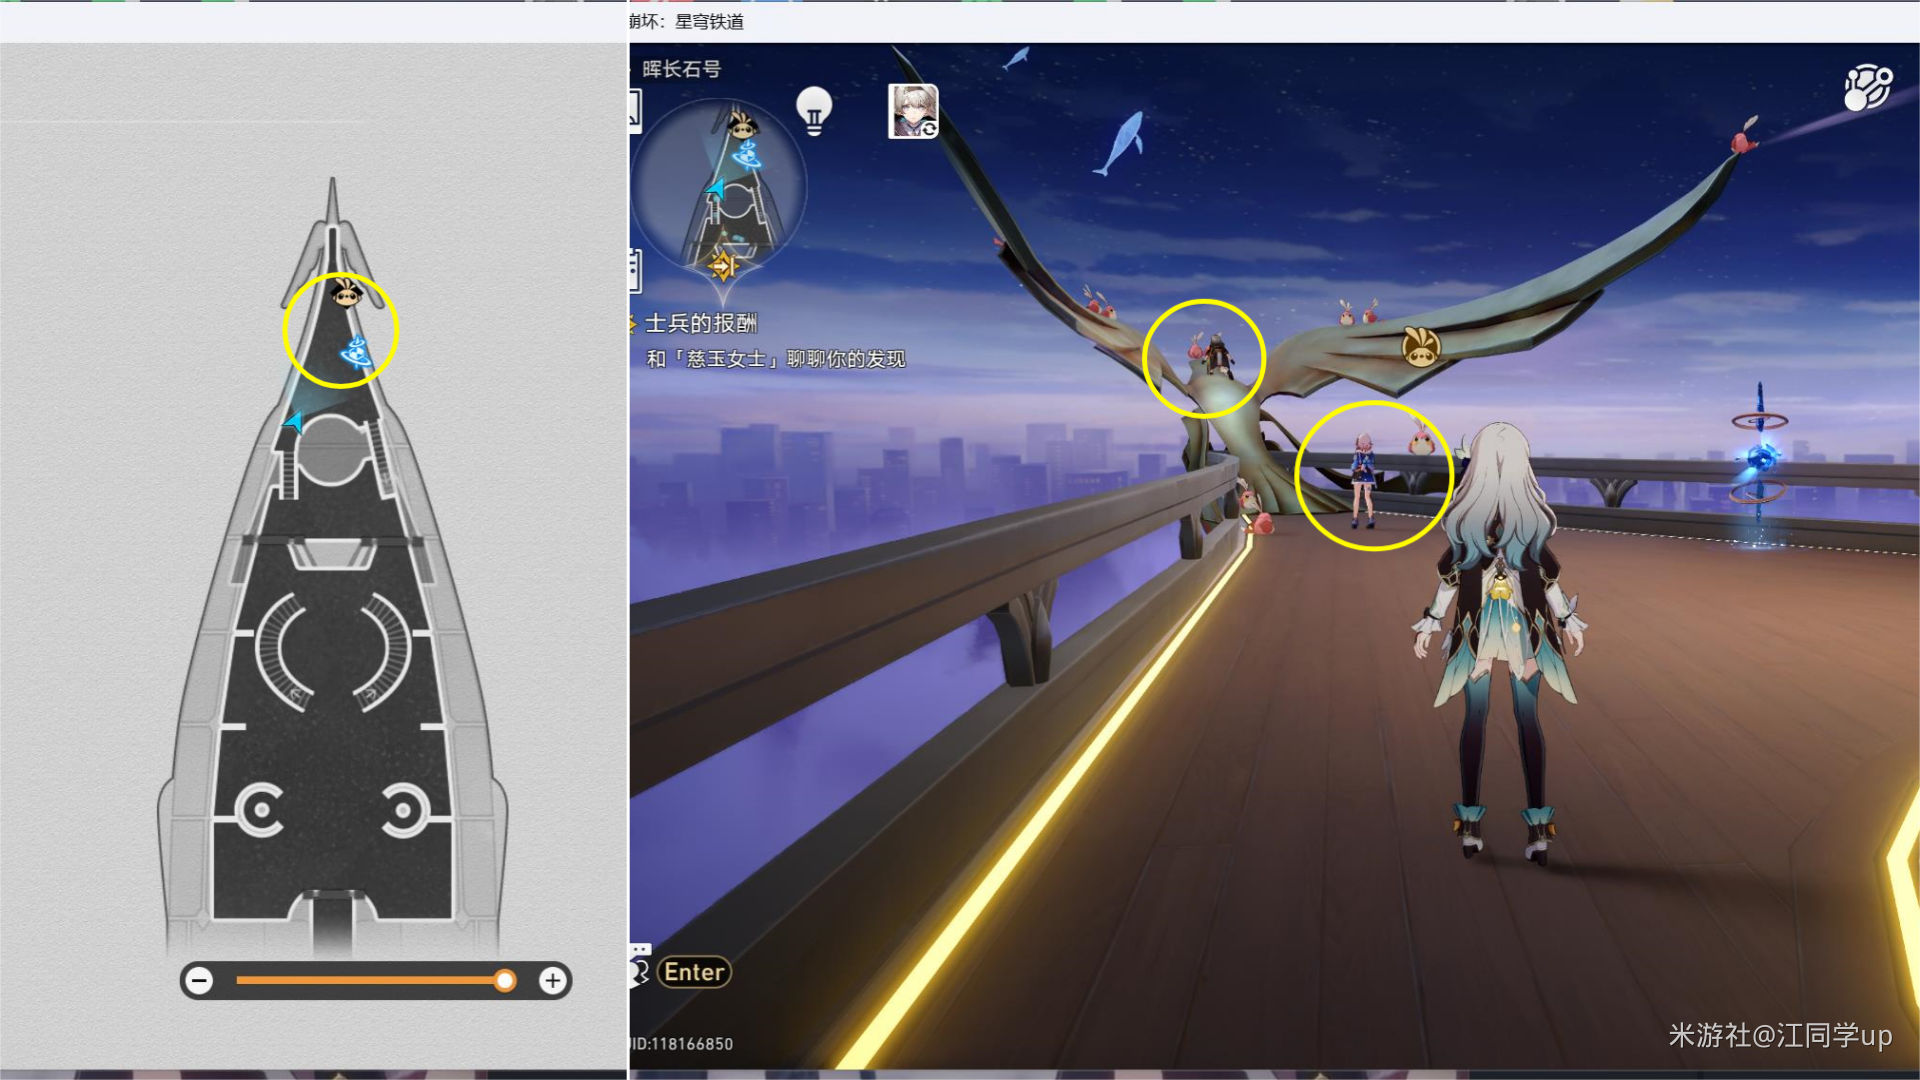Screen dimensions: 1920x1080
Task: Click the left circular platform icon on map
Action: pos(260,810)
